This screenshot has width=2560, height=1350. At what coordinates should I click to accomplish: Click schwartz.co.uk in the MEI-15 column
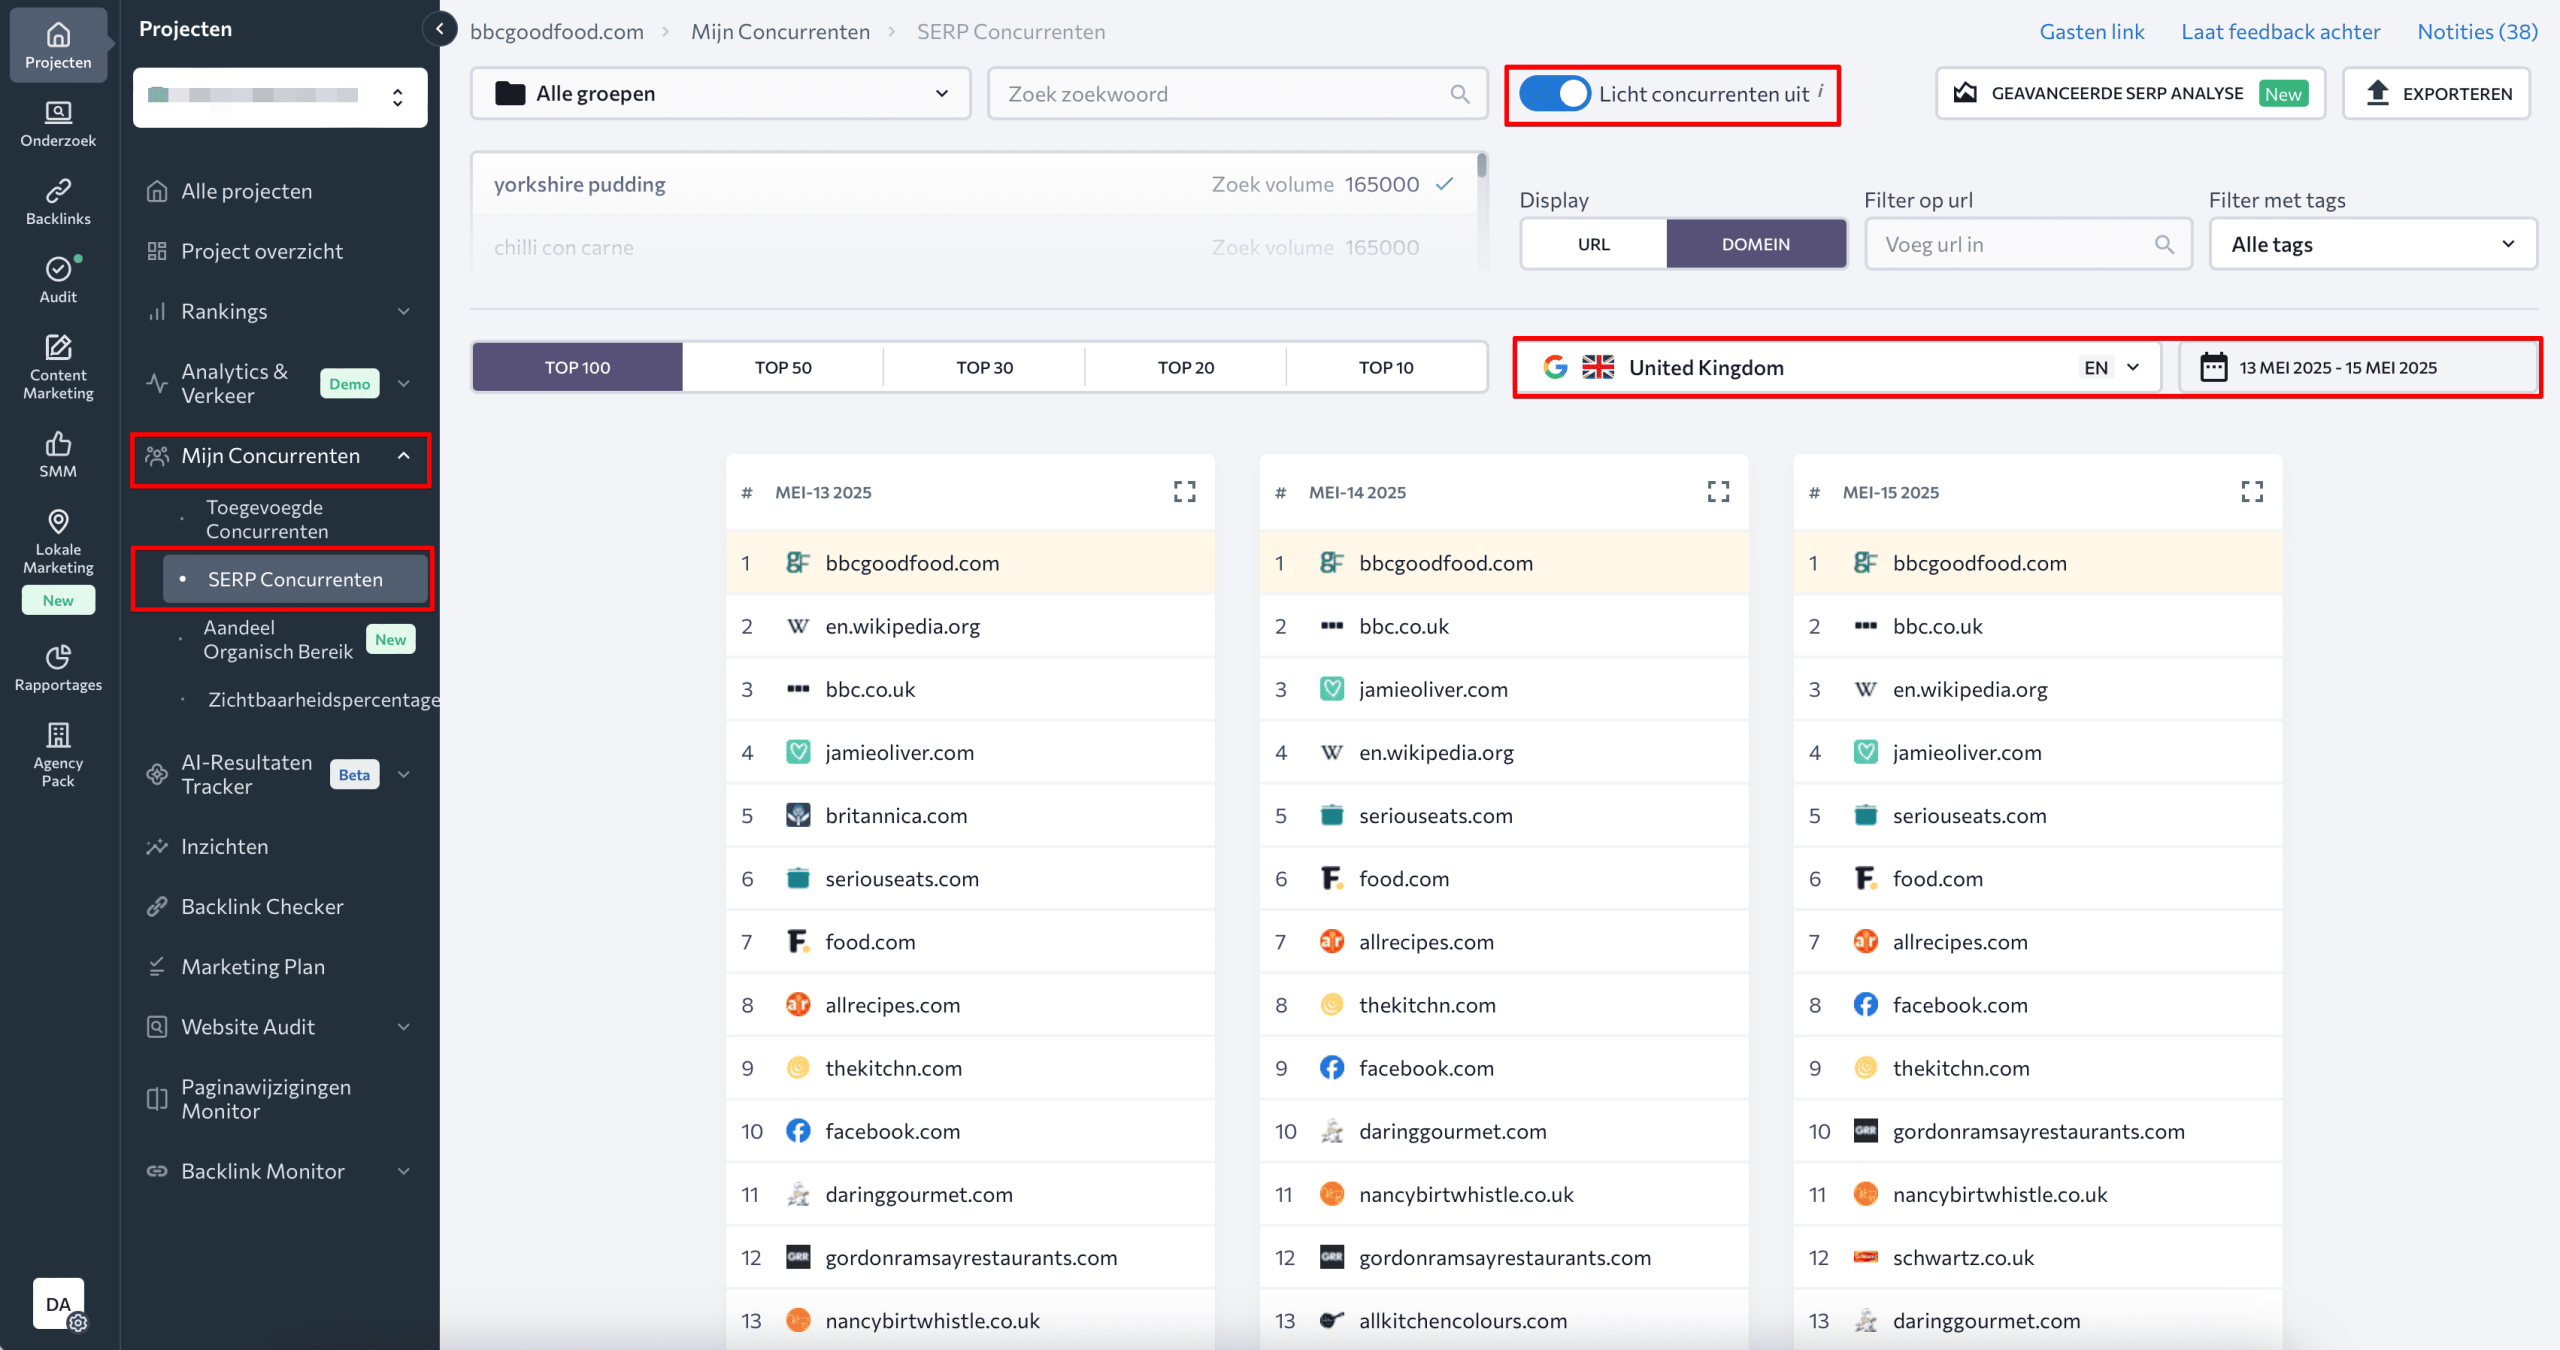pyautogui.click(x=1963, y=1257)
